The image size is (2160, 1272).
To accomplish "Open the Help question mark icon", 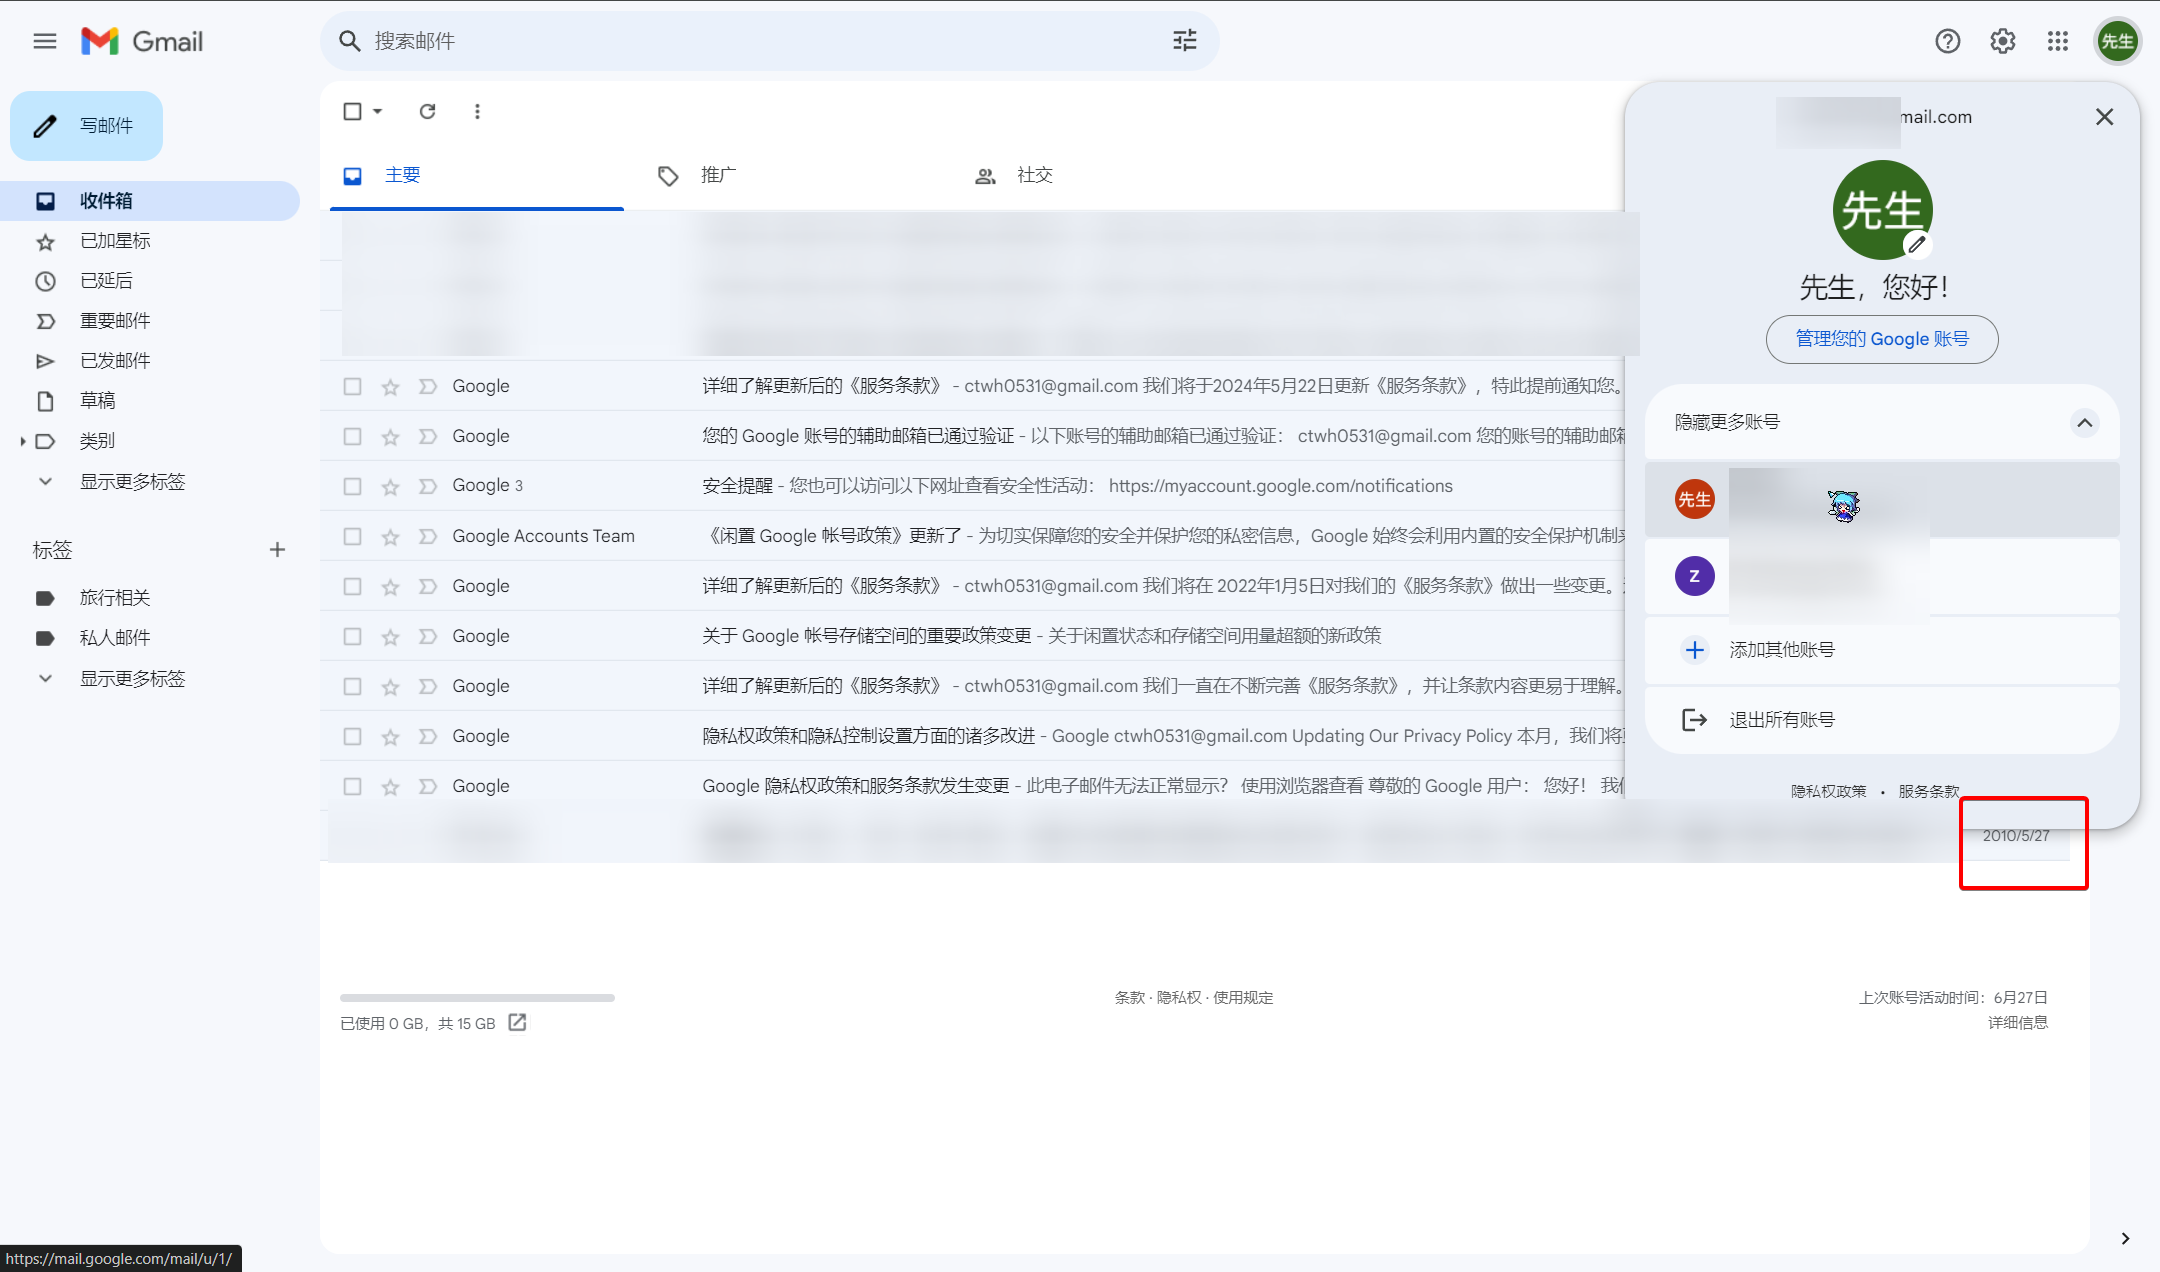I will pos(1947,41).
